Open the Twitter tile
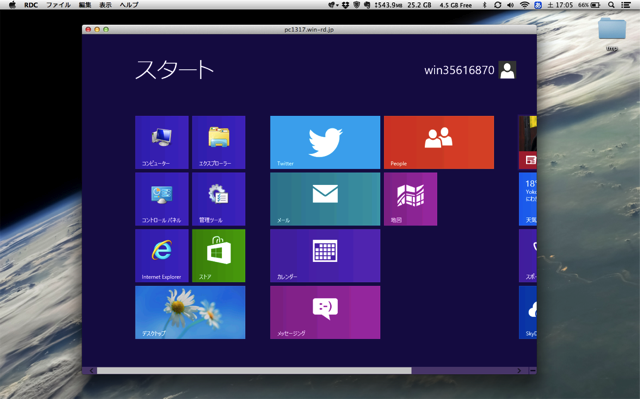 (325, 142)
